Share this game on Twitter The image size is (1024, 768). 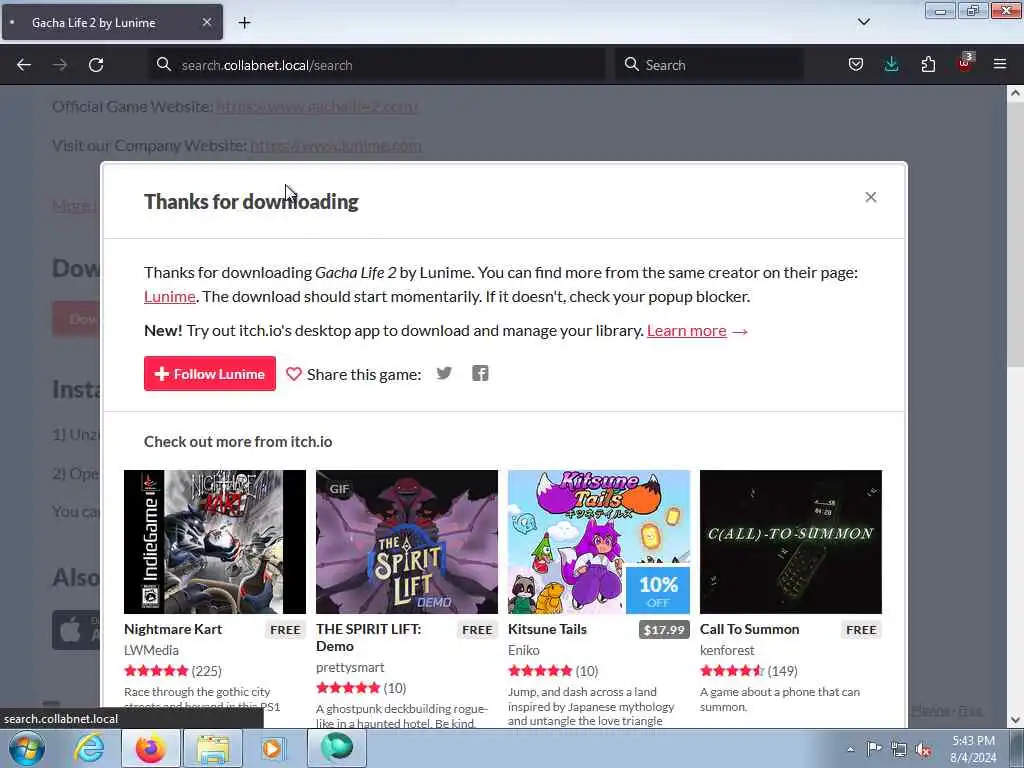[x=444, y=374]
